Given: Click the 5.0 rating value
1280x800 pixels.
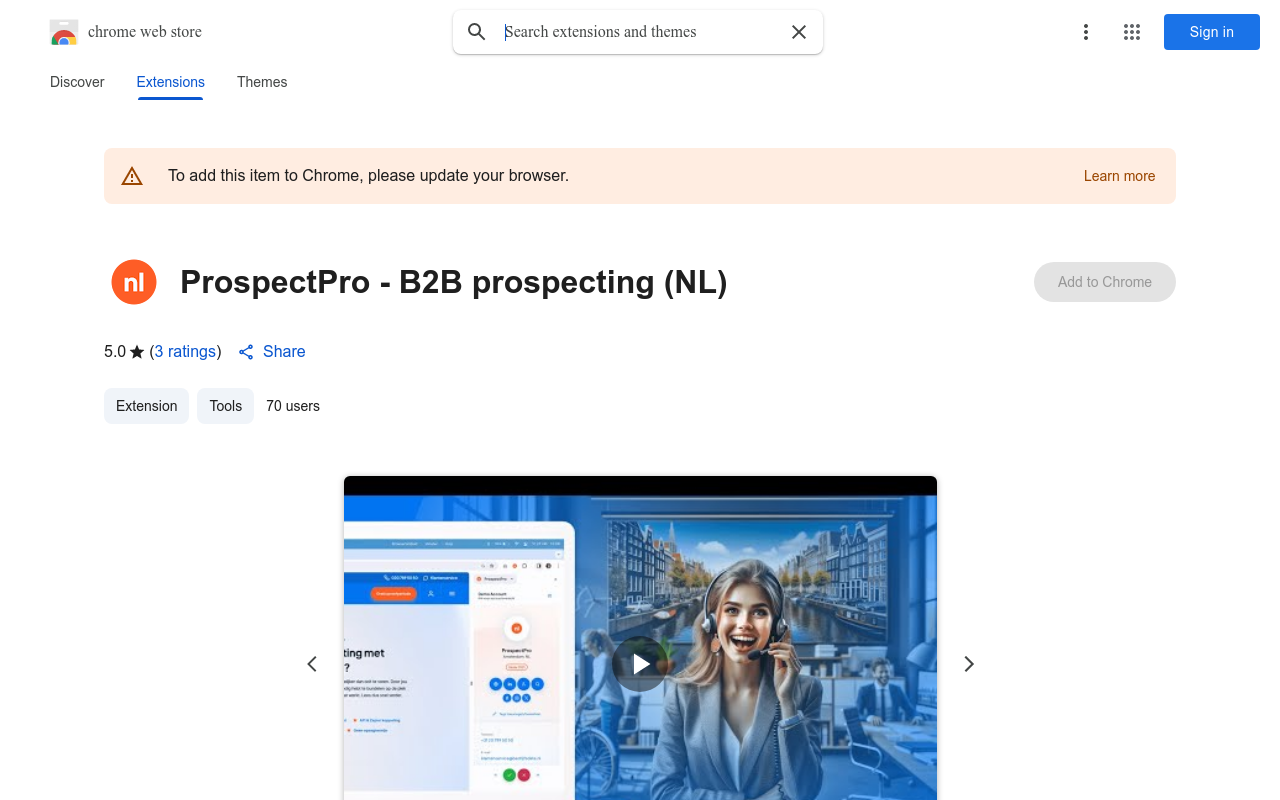Looking at the screenshot, I should (115, 351).
